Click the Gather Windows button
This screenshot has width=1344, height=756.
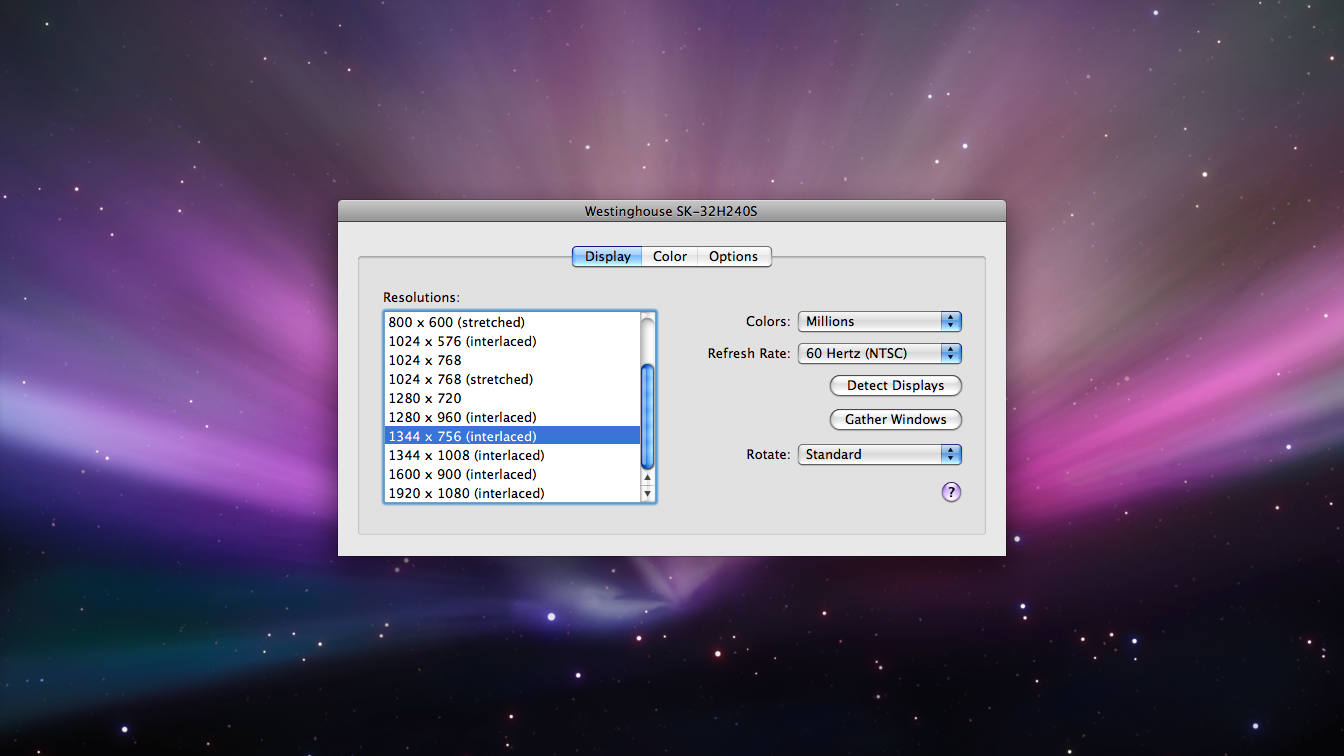[895, 420]
